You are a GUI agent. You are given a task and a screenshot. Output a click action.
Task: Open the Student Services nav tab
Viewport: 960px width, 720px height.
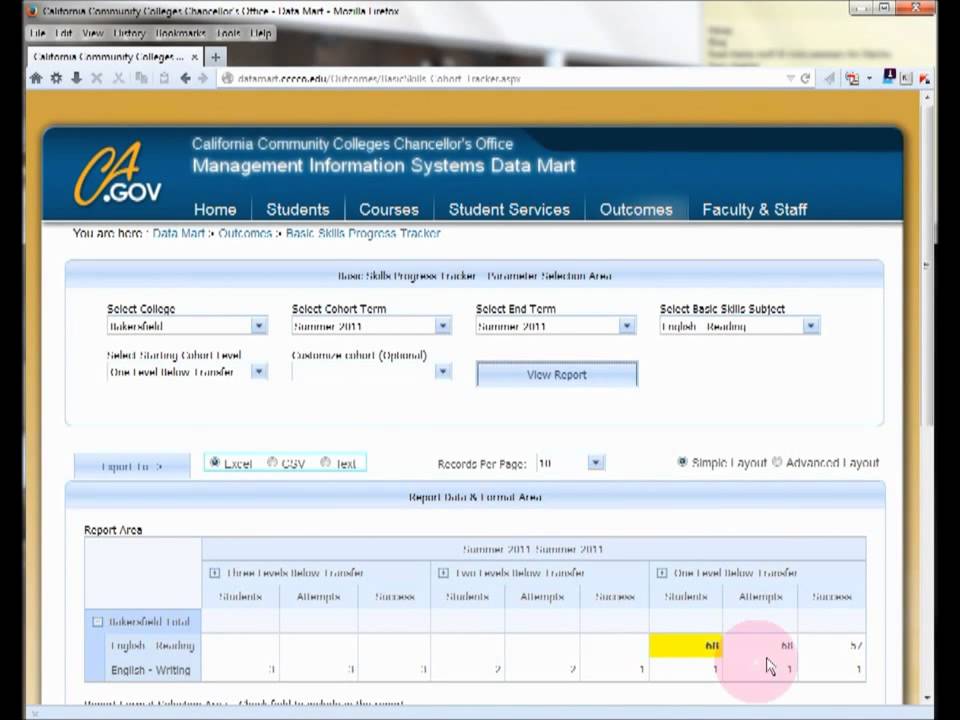[509, 209]
